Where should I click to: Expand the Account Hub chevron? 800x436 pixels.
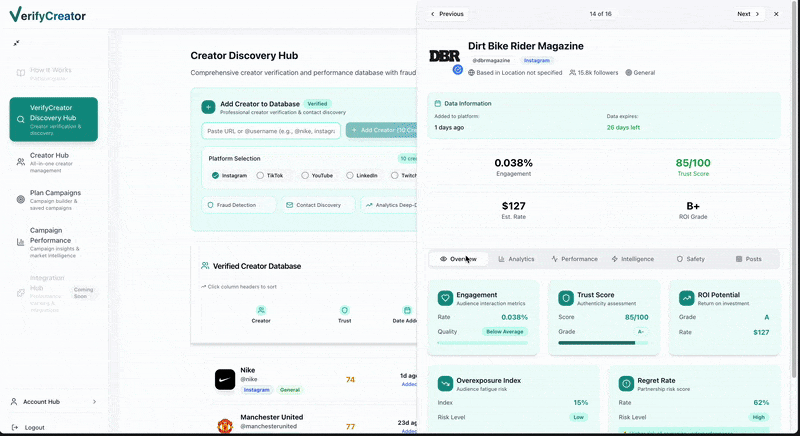(x=94, y=402)
